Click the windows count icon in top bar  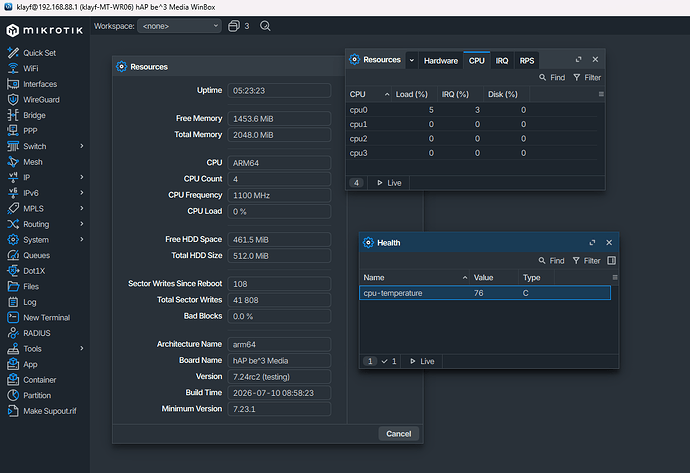pyautogui.click(x=234, y=26)
